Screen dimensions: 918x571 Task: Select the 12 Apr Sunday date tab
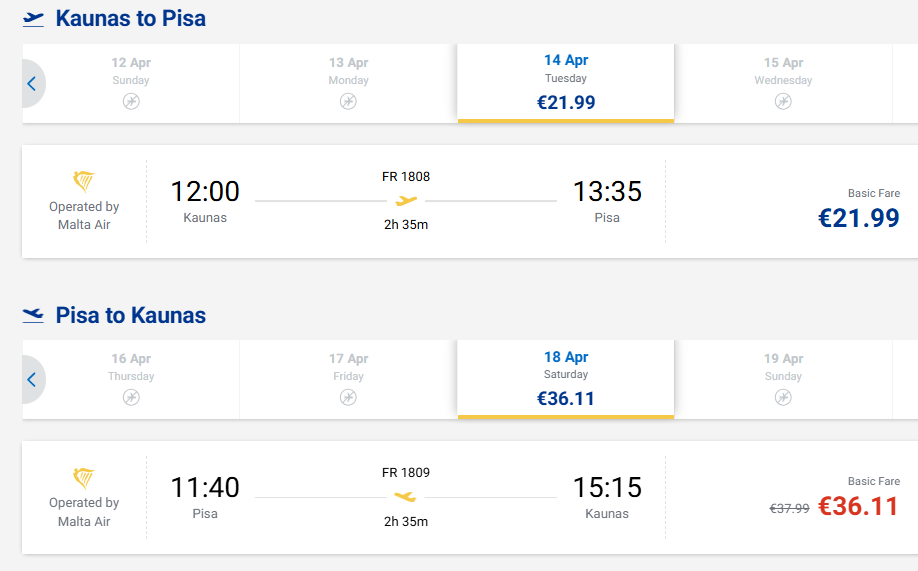coord(131,82)
